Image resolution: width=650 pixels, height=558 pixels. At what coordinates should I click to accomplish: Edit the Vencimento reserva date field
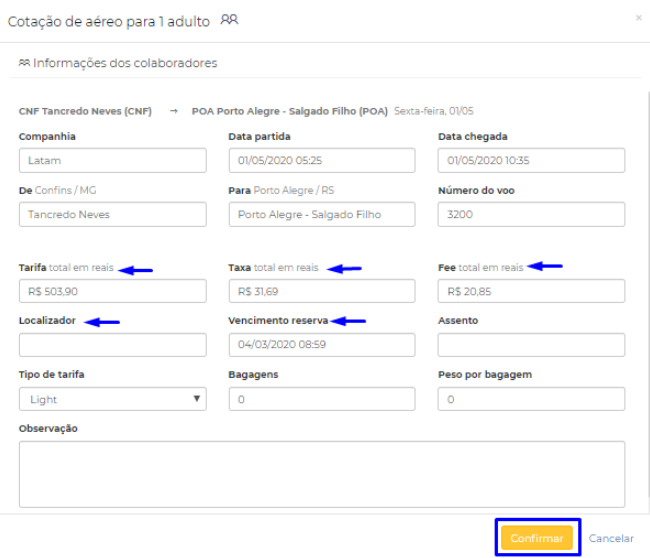pos(322,345)
